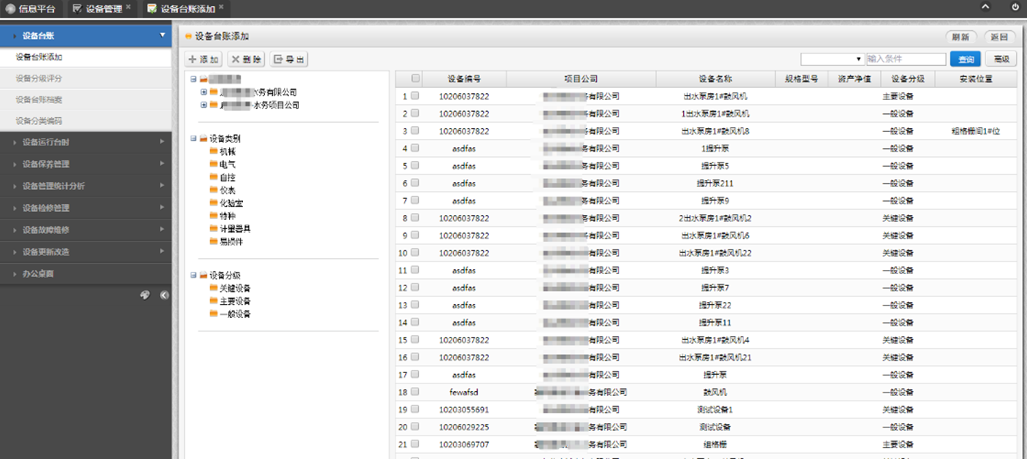1027x459 pixels.
Task: Click folder icon of 自控 category
Action: click(x=214, y=177)
